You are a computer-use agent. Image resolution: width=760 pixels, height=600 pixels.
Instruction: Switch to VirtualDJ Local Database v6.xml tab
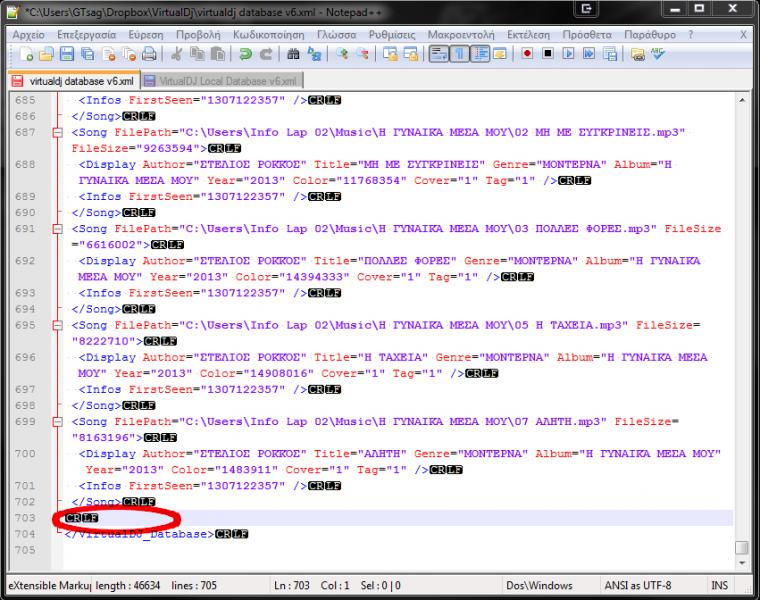coord(222,81)
